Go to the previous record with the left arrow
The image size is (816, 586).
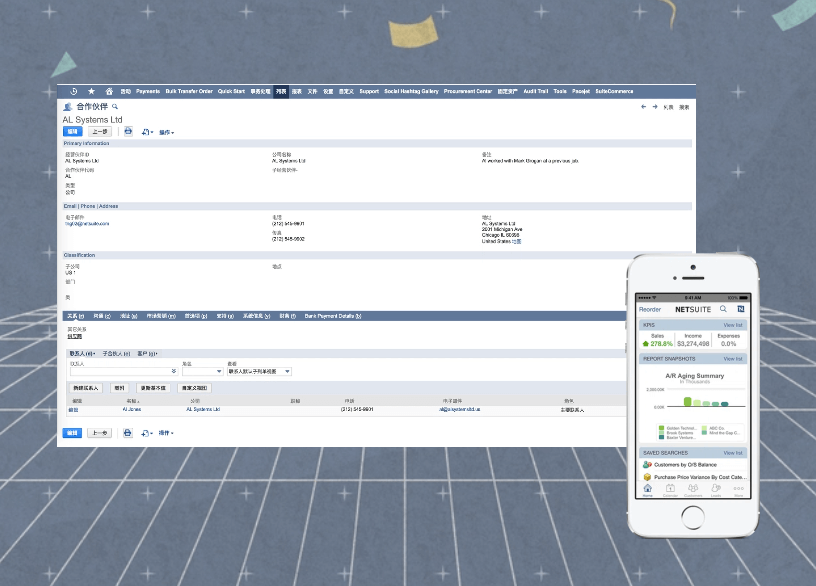644,107
